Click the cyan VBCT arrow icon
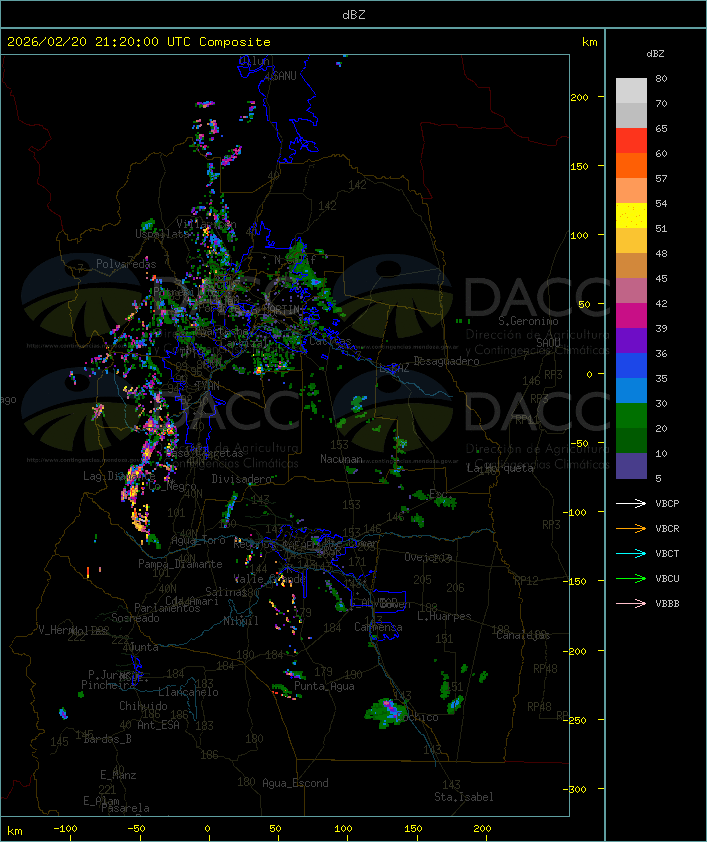 [631, 554]
